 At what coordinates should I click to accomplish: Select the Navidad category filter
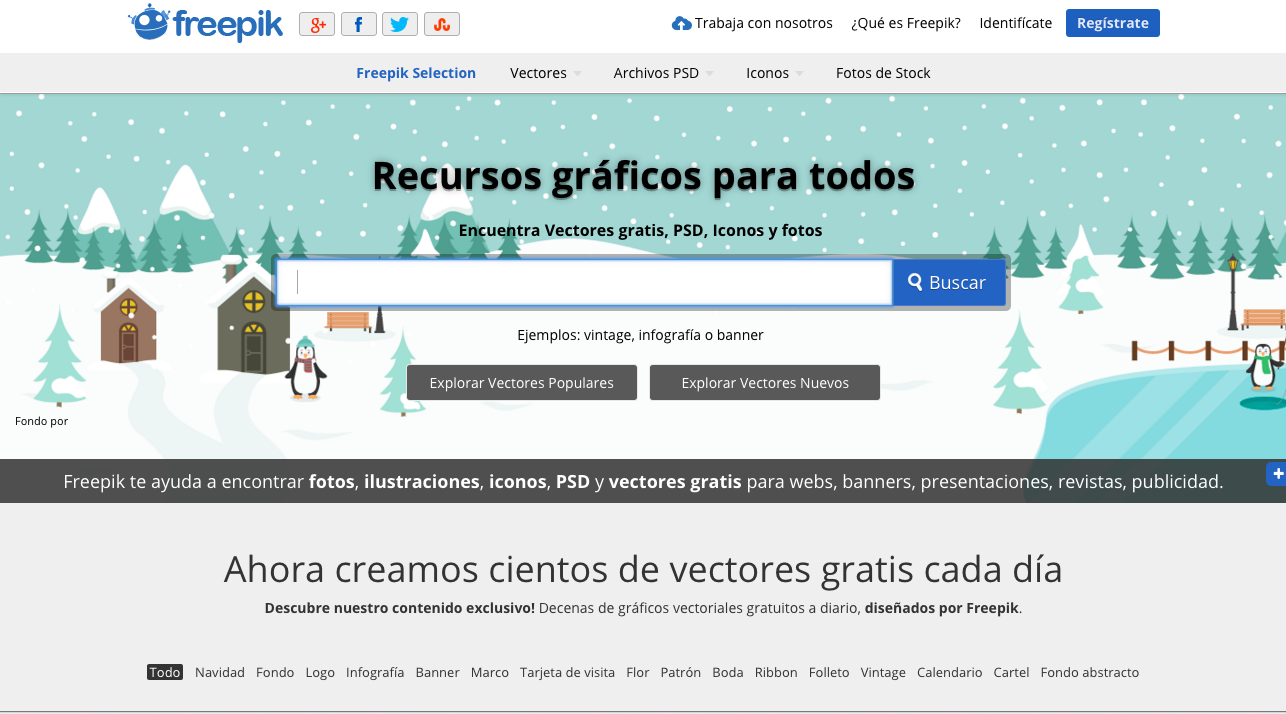tap(220, 672)
